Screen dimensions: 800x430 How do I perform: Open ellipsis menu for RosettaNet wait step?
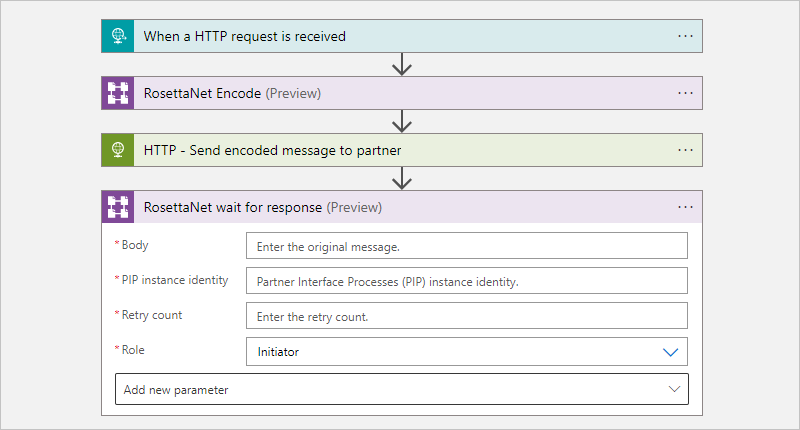pyautogui.click(x=685, y=207)
